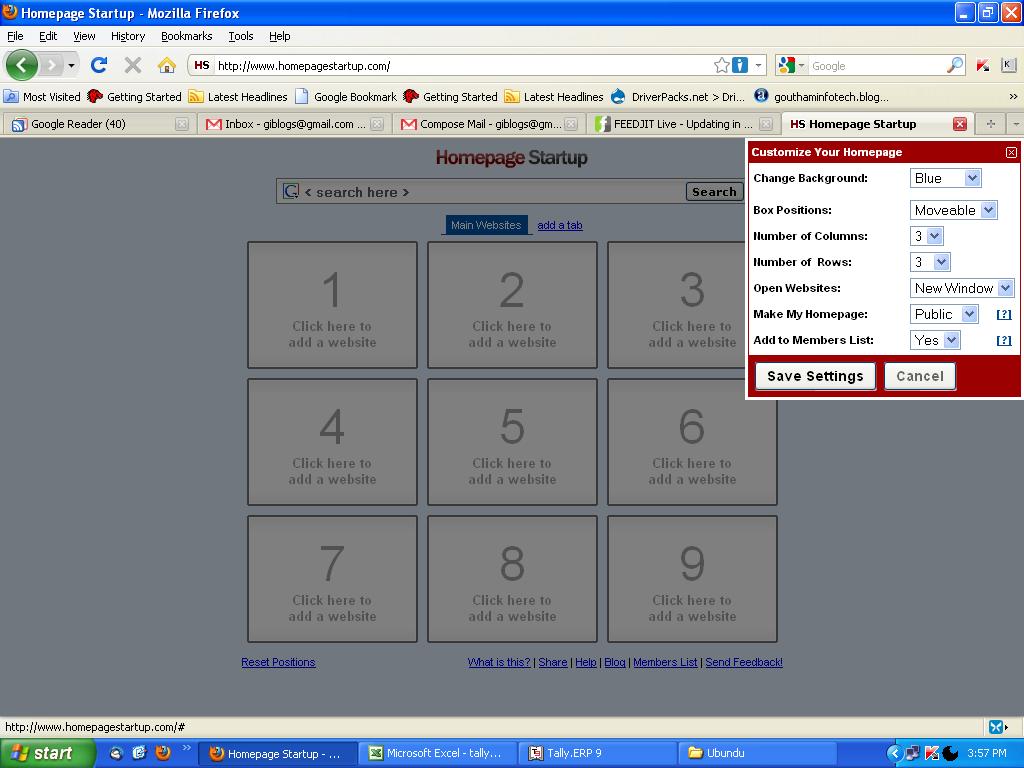Open Most Visited bookmarks folder
The image size is (1024, 768).
42,97
